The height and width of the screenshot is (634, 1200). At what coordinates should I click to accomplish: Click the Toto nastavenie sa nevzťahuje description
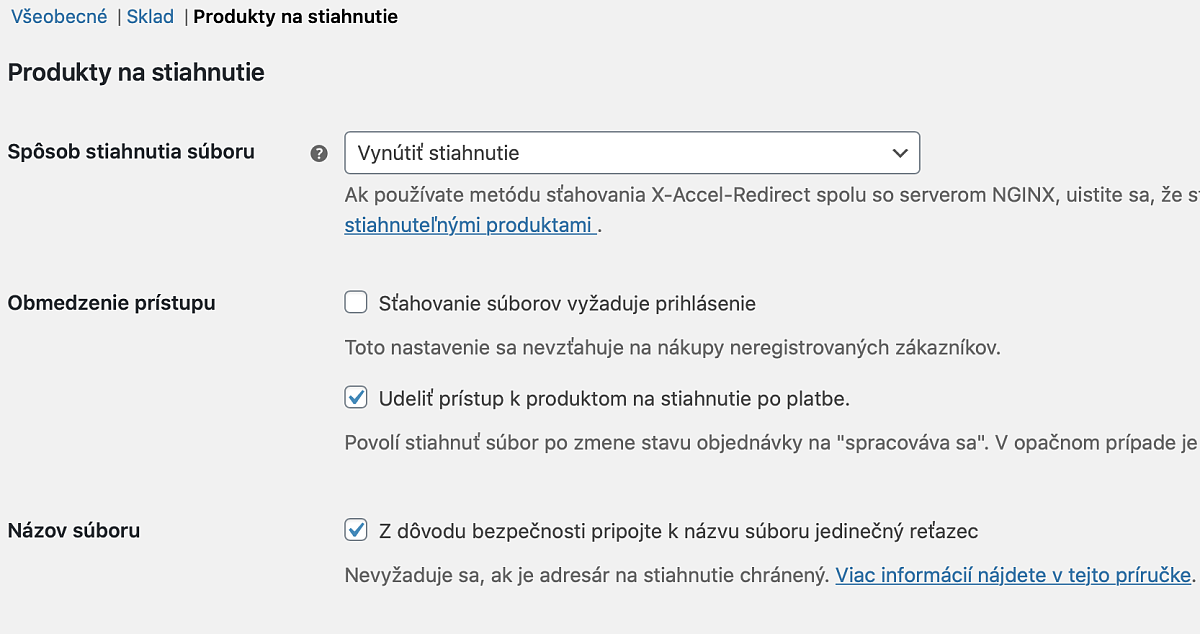(672, 348)
